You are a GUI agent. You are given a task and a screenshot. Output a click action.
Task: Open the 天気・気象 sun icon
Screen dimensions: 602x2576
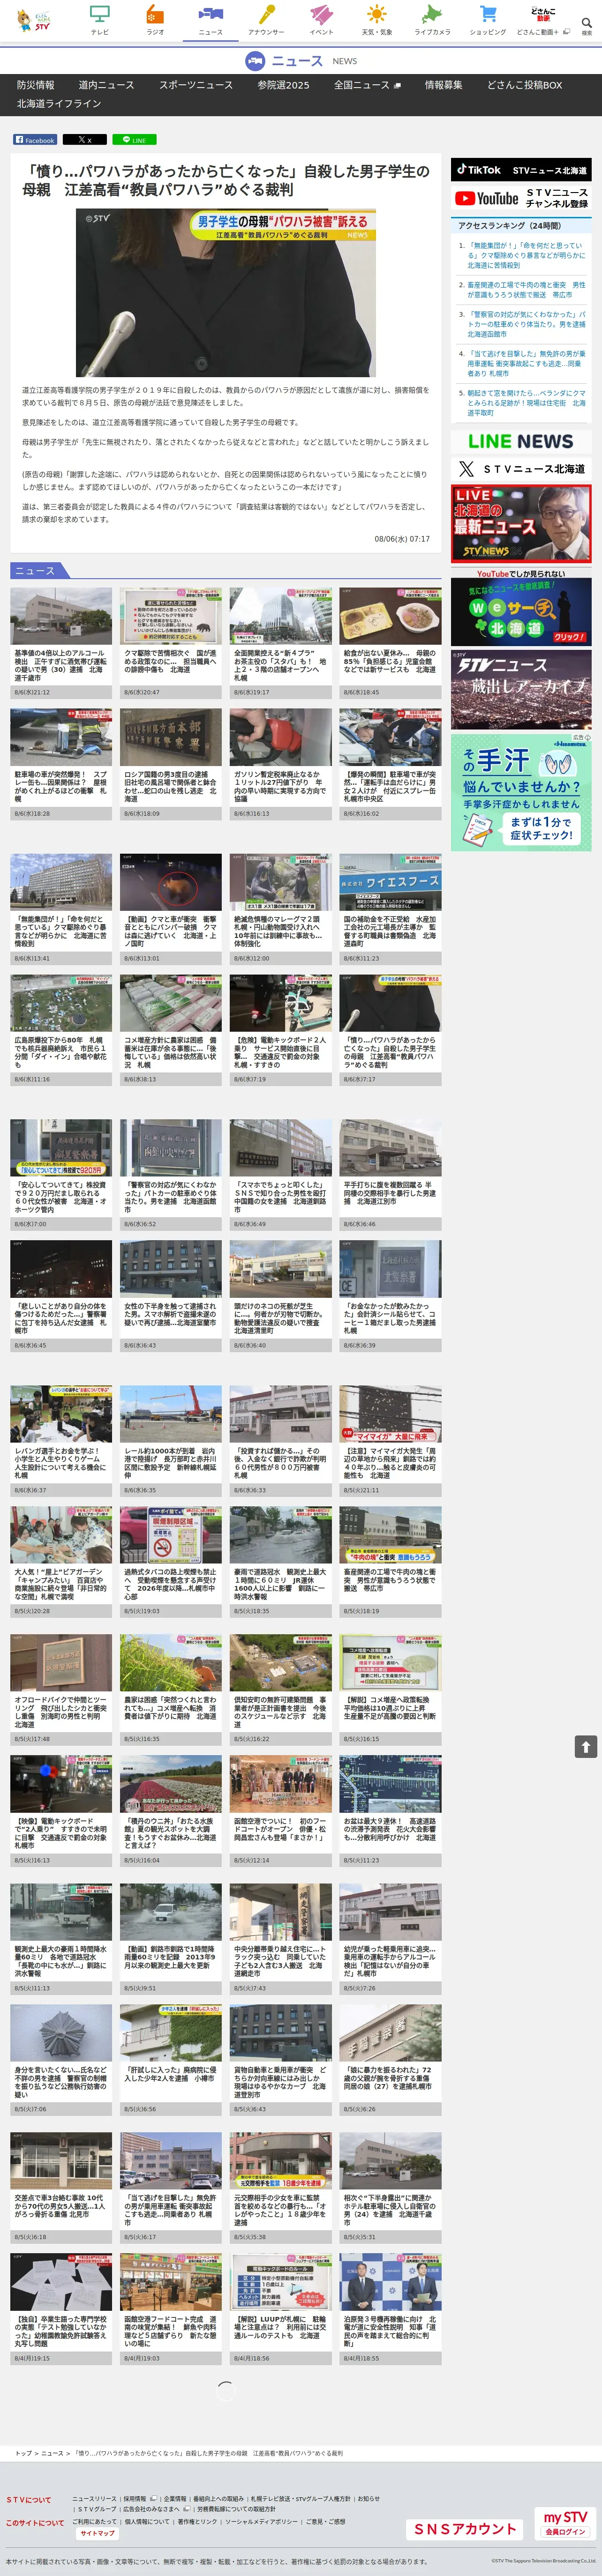(x=376, y=19)
